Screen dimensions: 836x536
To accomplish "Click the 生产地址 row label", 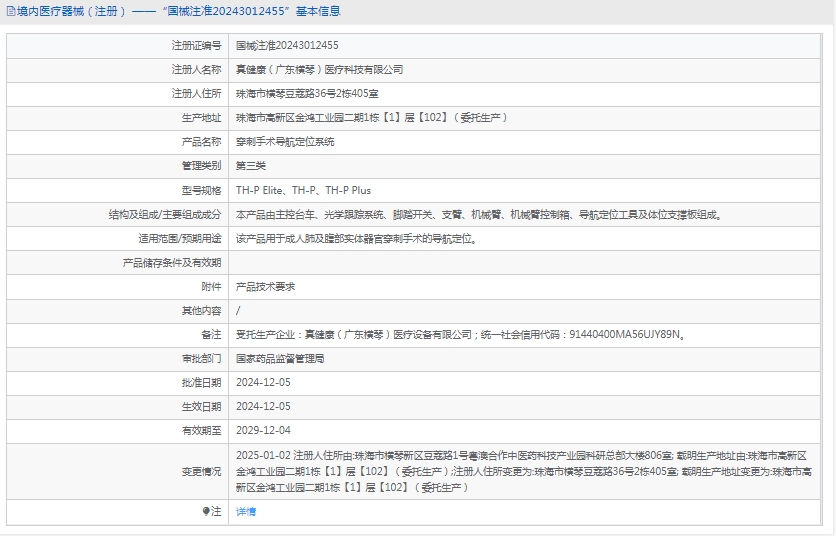I will tap(201, 118).
